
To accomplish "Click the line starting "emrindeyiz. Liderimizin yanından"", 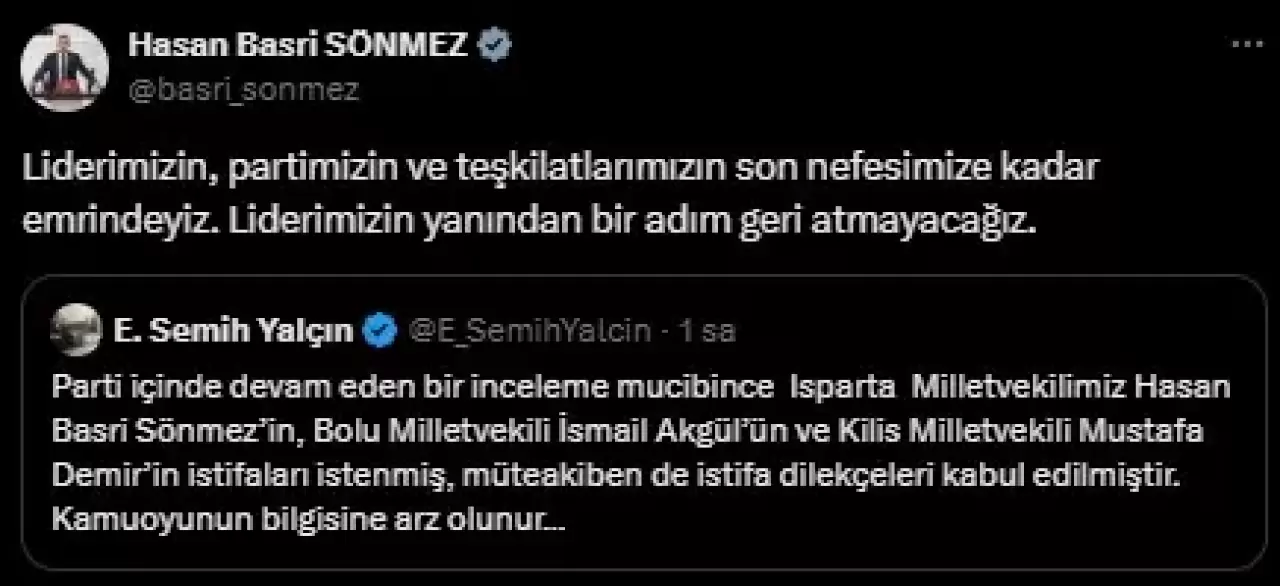I will pyautogui.click(x=531, y=219).
